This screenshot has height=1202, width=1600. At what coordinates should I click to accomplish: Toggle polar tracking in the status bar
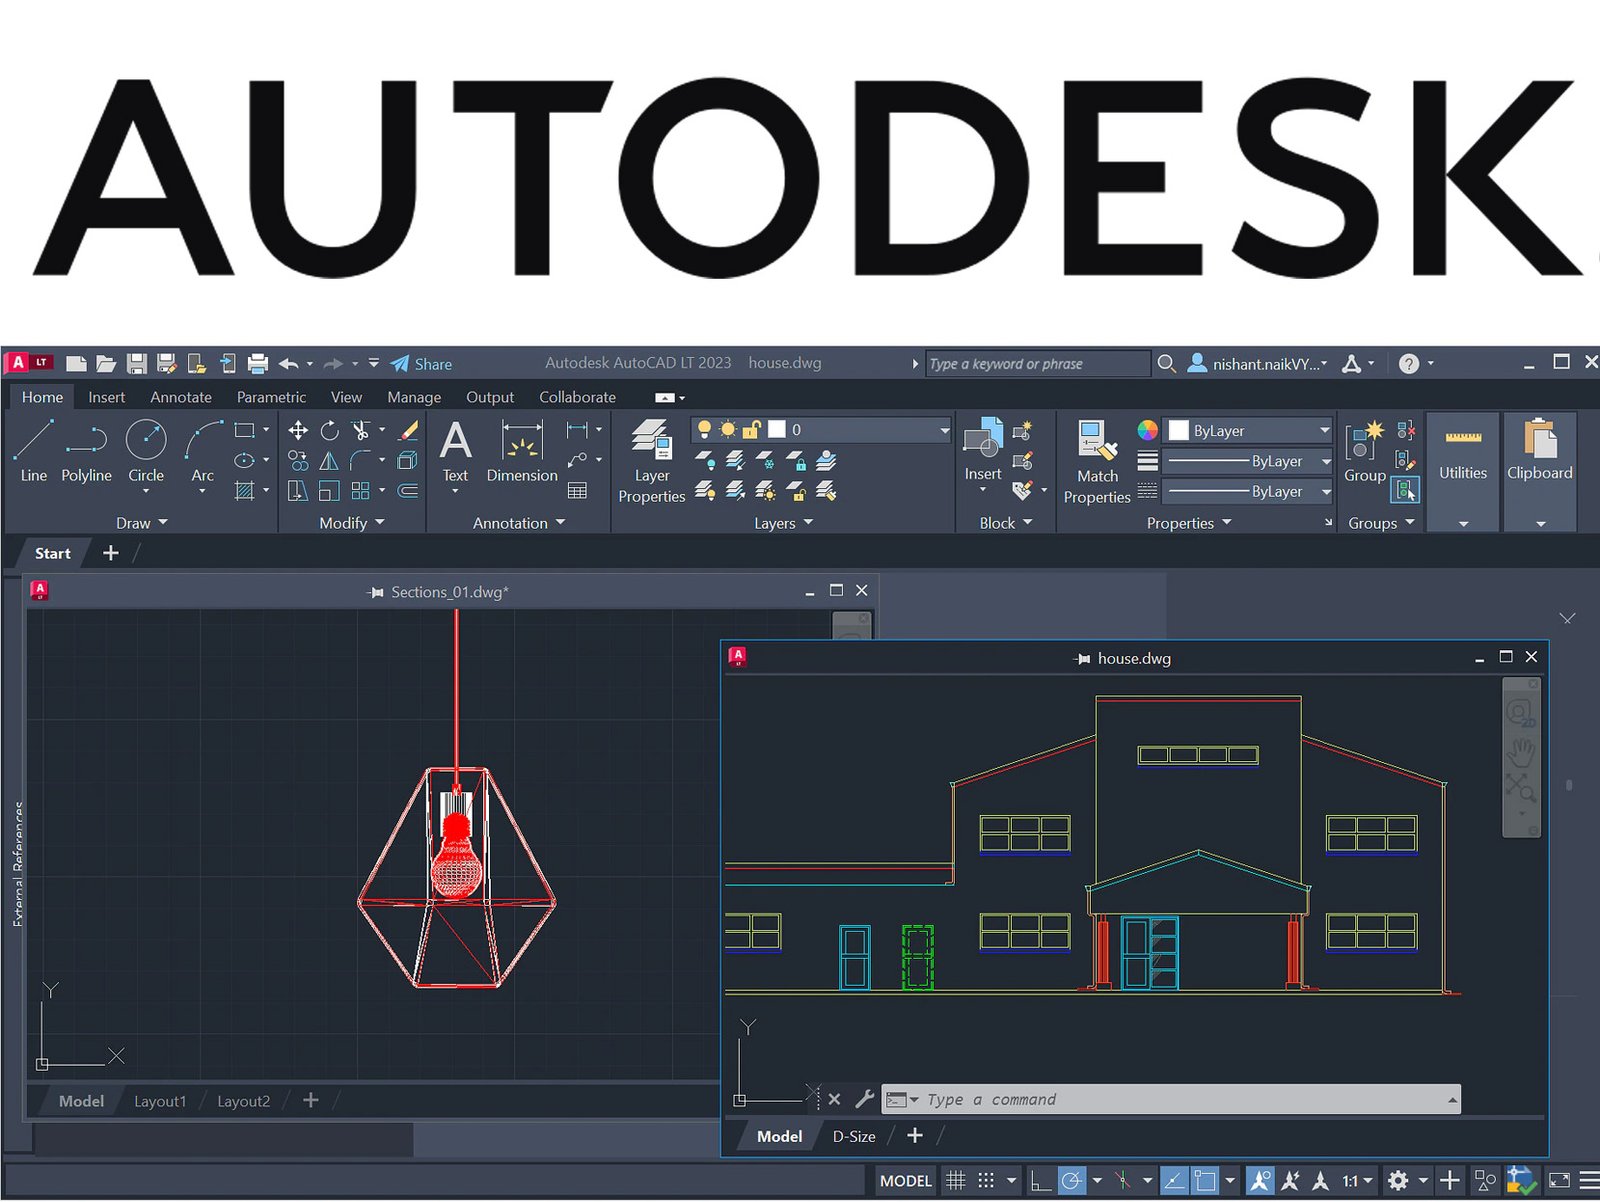click(1072, 1181)
